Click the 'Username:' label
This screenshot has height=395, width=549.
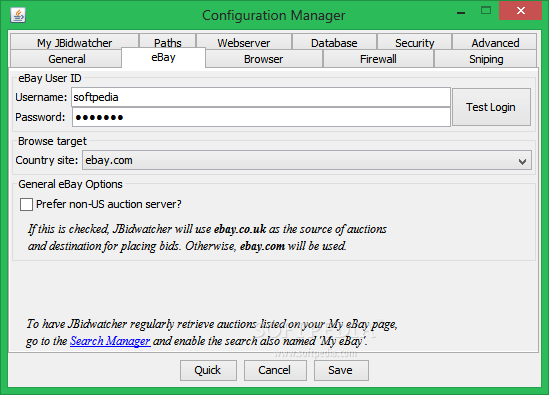[41, 97]
